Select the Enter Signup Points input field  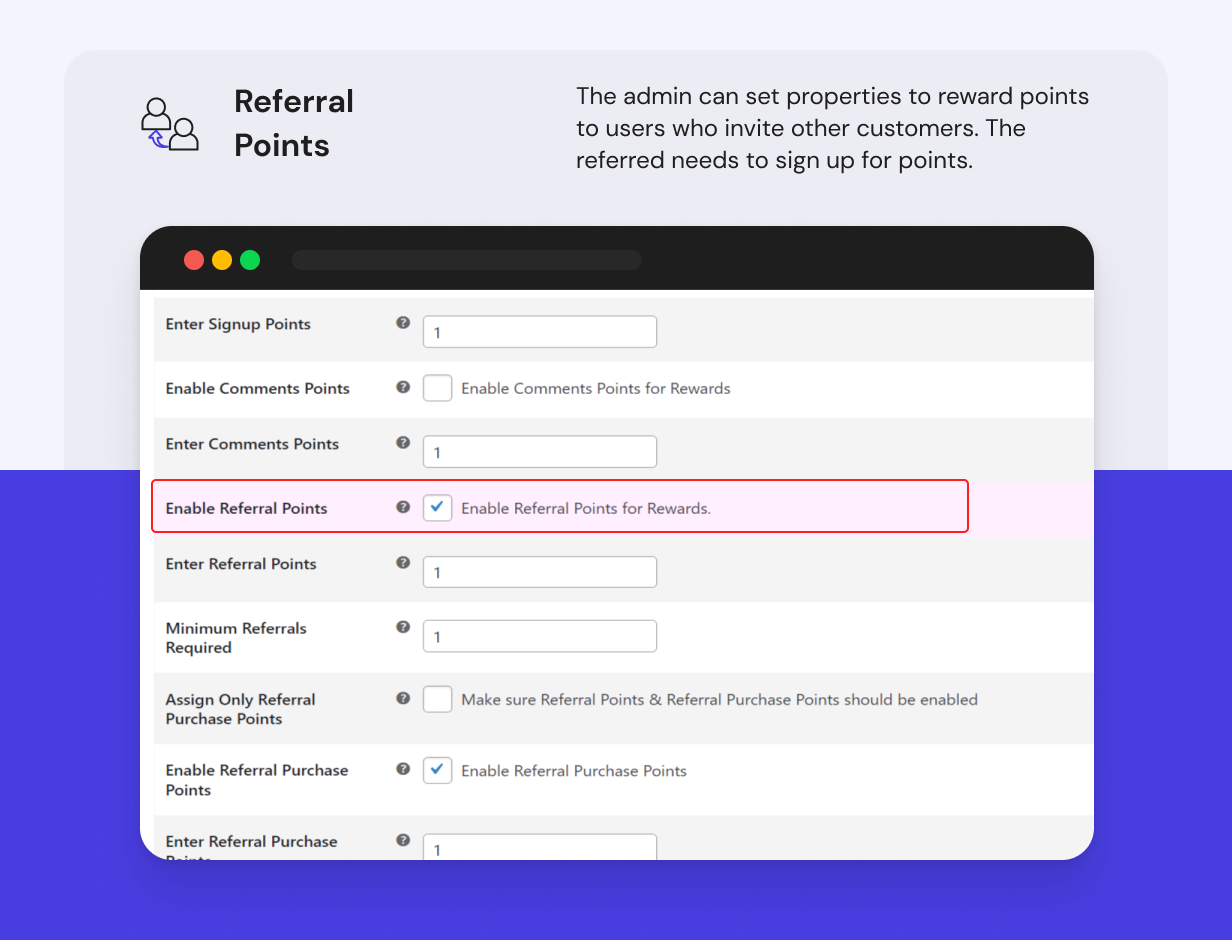539,331
